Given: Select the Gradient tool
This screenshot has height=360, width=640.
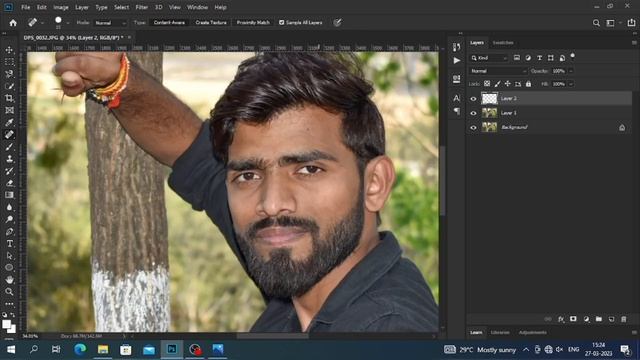Looking at the screenshot, I should [x=9, y=195].
